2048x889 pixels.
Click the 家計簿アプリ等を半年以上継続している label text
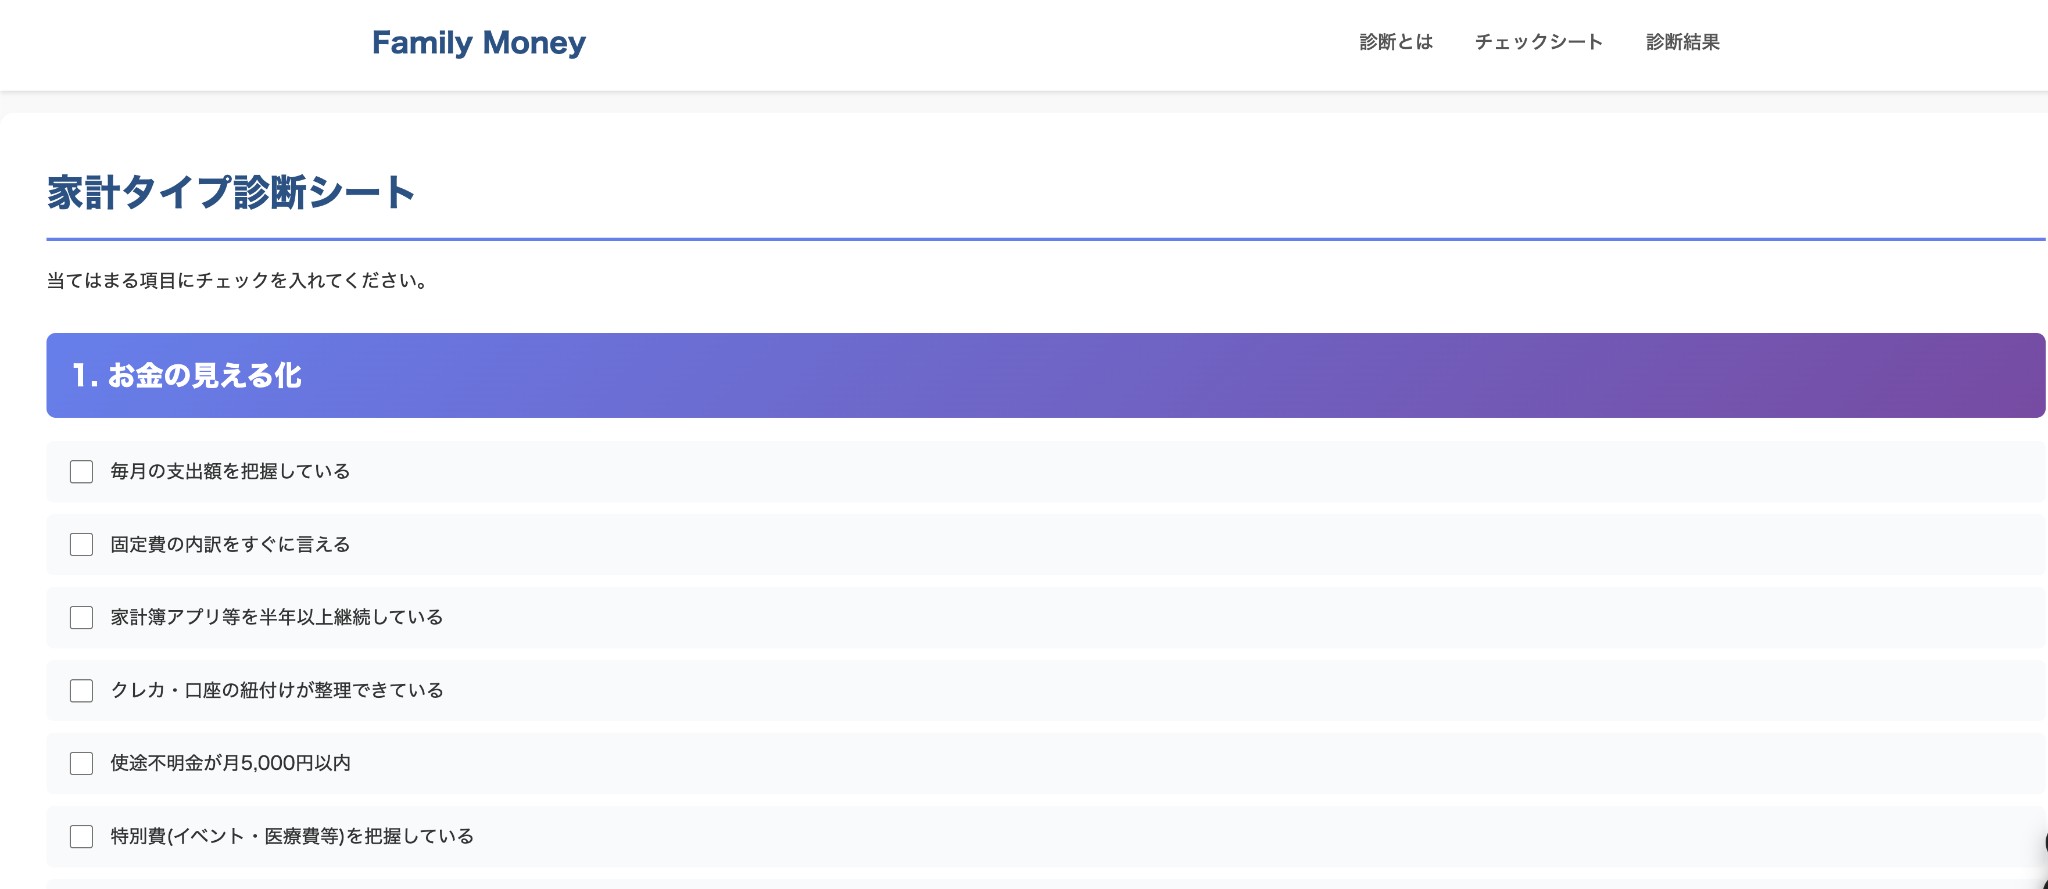pos(277,618)
